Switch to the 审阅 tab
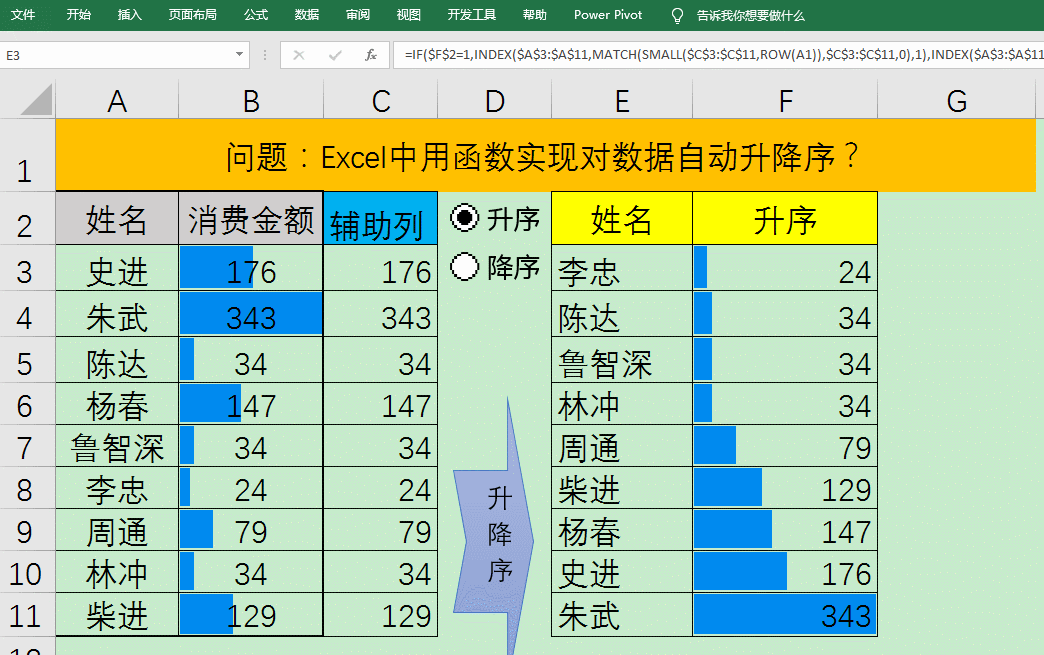Screen dimensions: 1044x655 pos(358,15)
